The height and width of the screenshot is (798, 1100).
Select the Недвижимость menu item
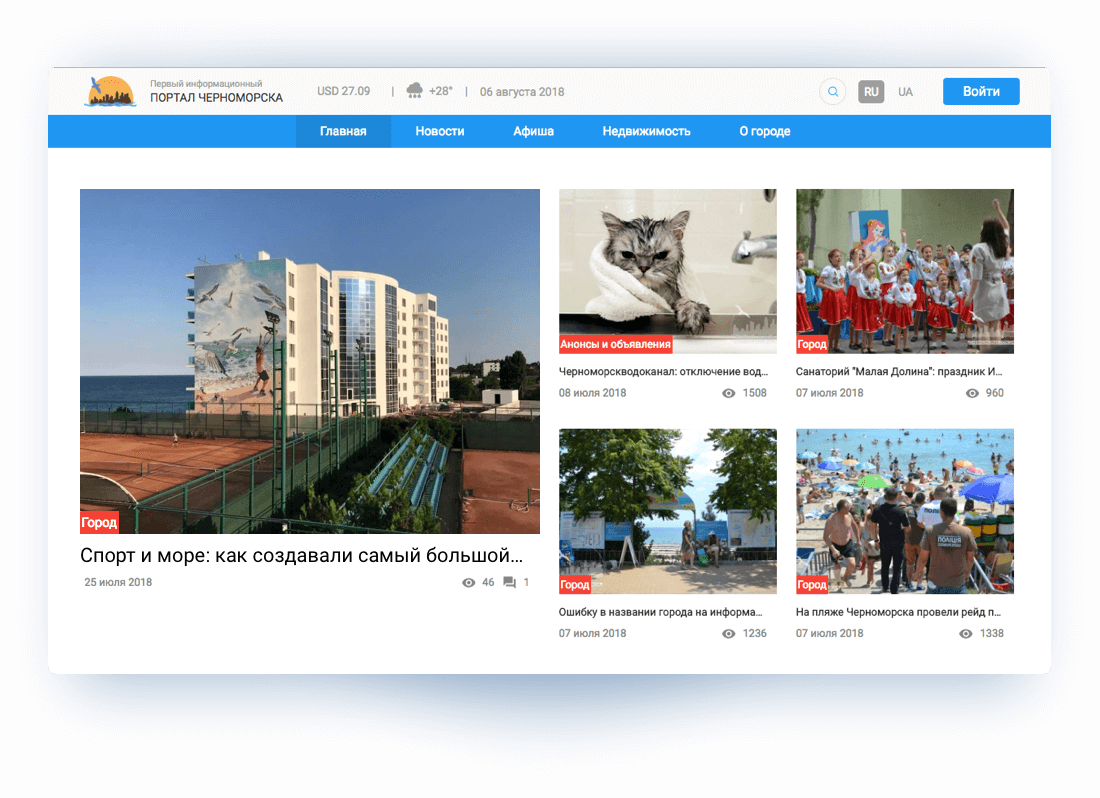(x=646, y=131)
